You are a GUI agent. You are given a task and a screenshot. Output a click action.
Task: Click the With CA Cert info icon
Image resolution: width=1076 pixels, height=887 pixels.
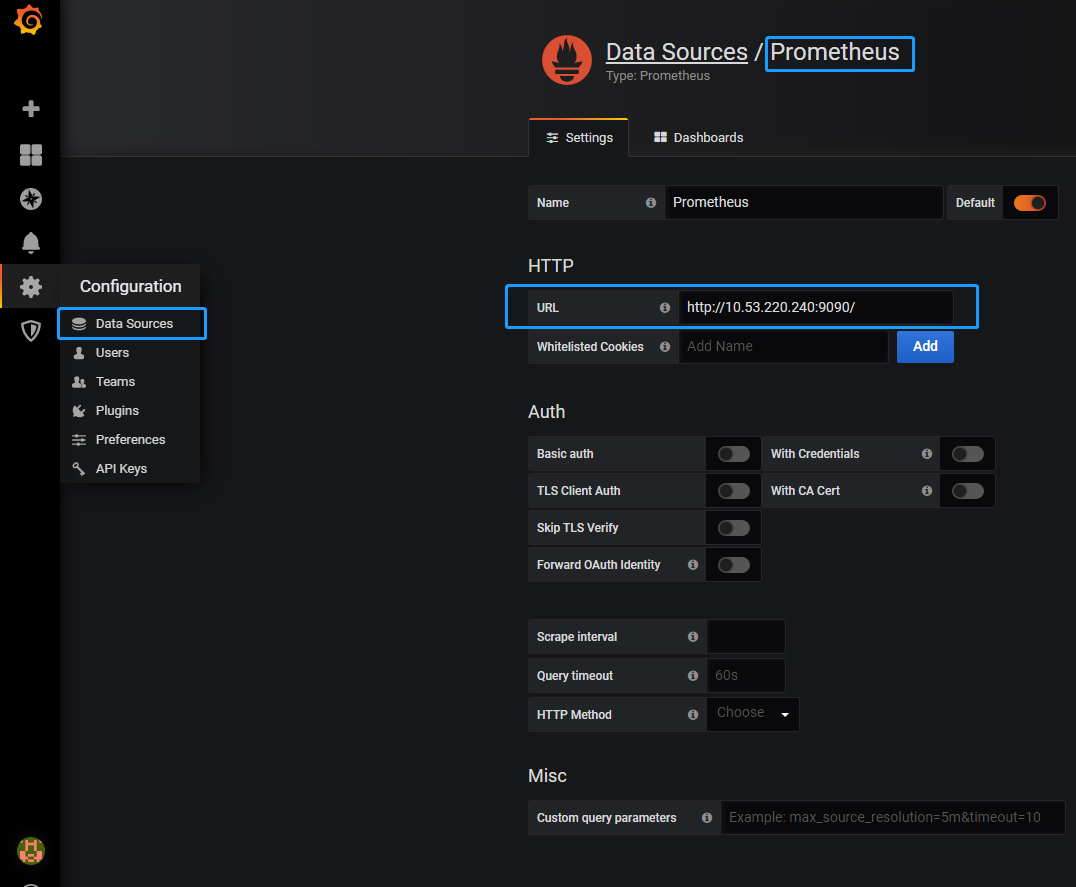(926, 490)
